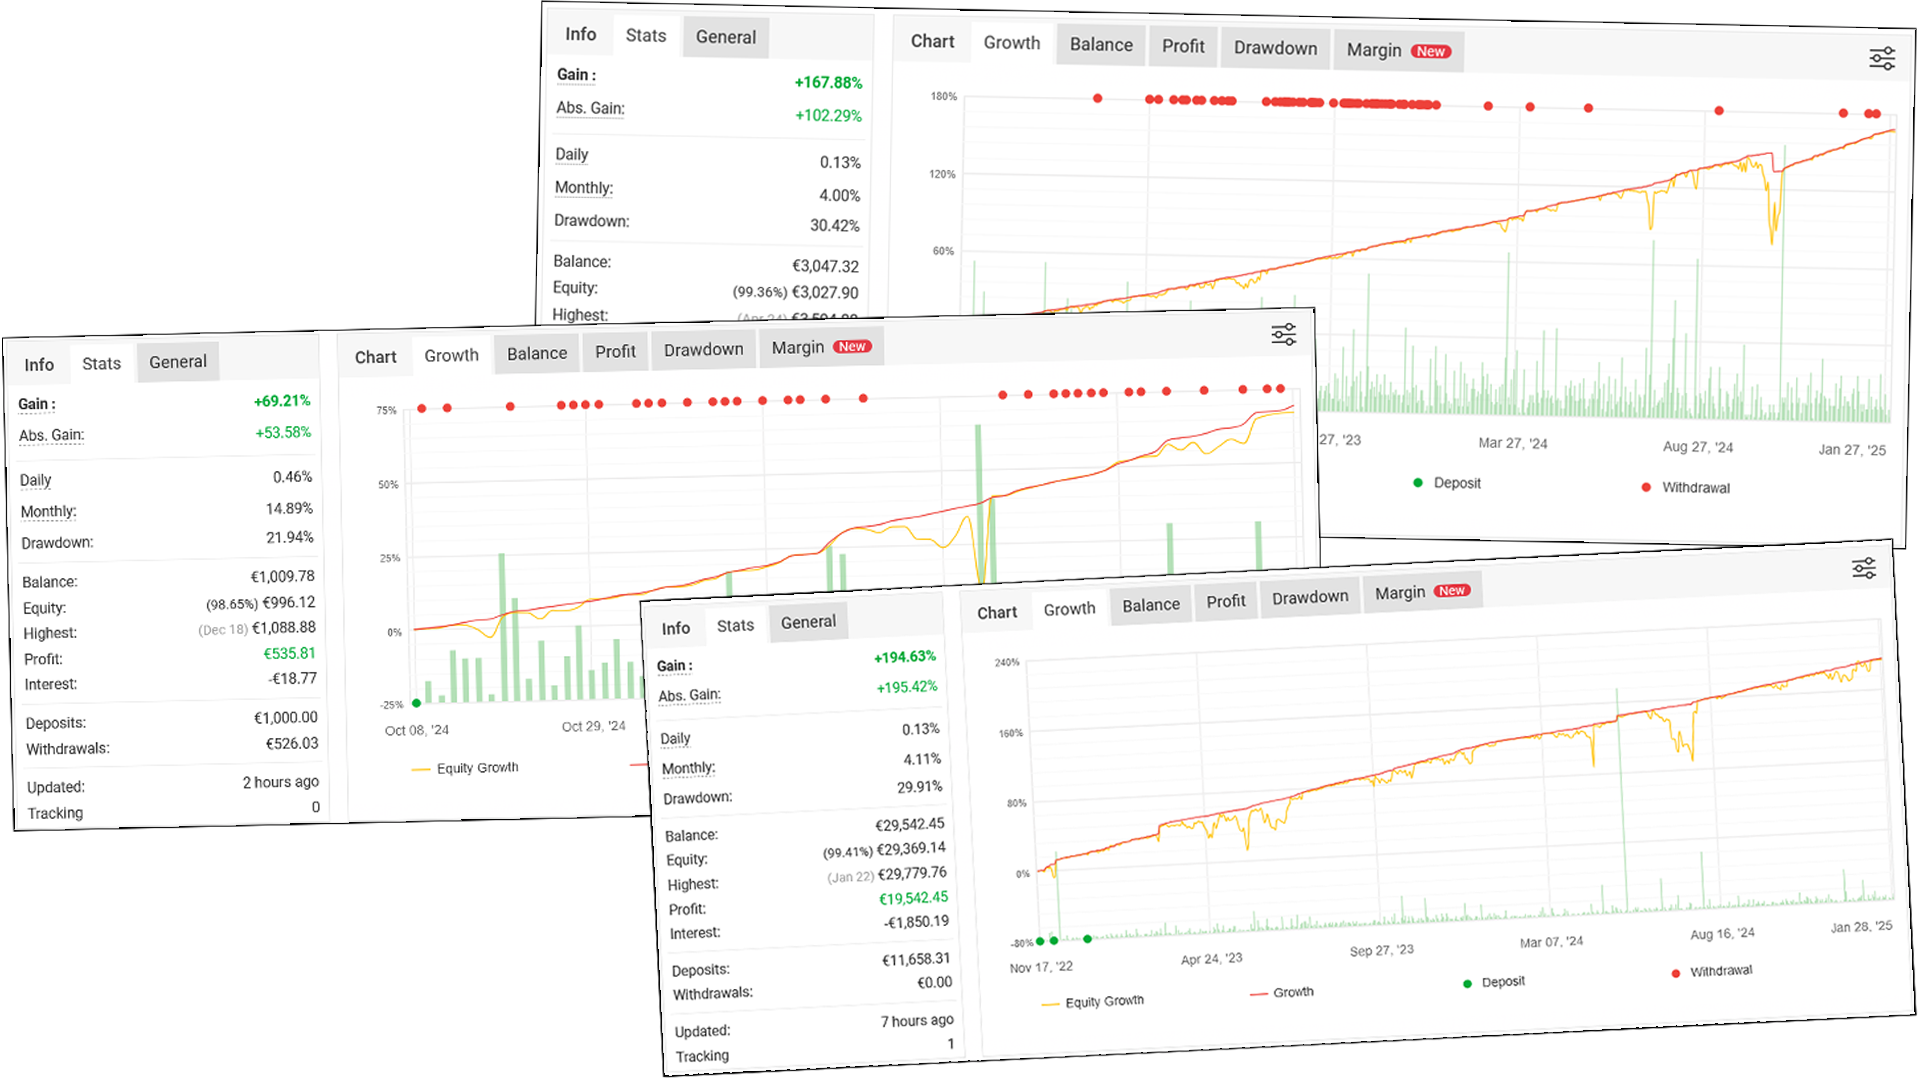
Task: Switch to Stats tab in top panel
Action: click(646, 36)
